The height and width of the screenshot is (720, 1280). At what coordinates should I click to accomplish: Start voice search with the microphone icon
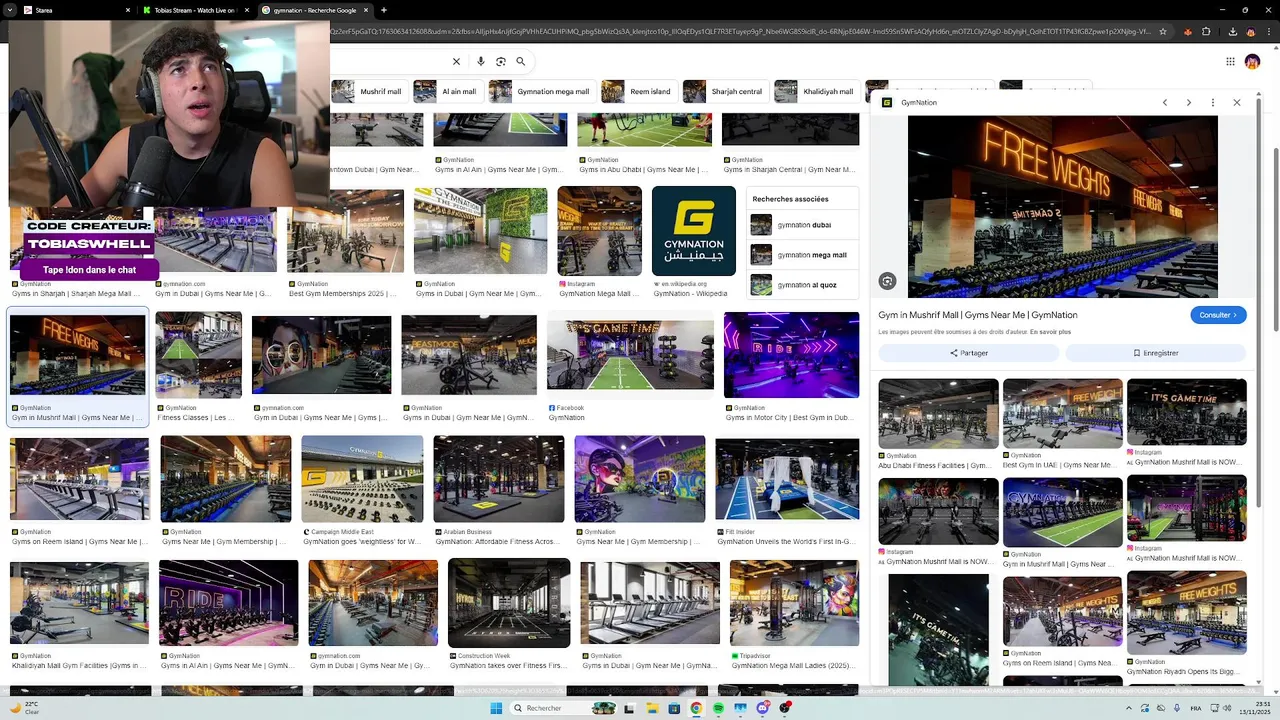point(481,61)
